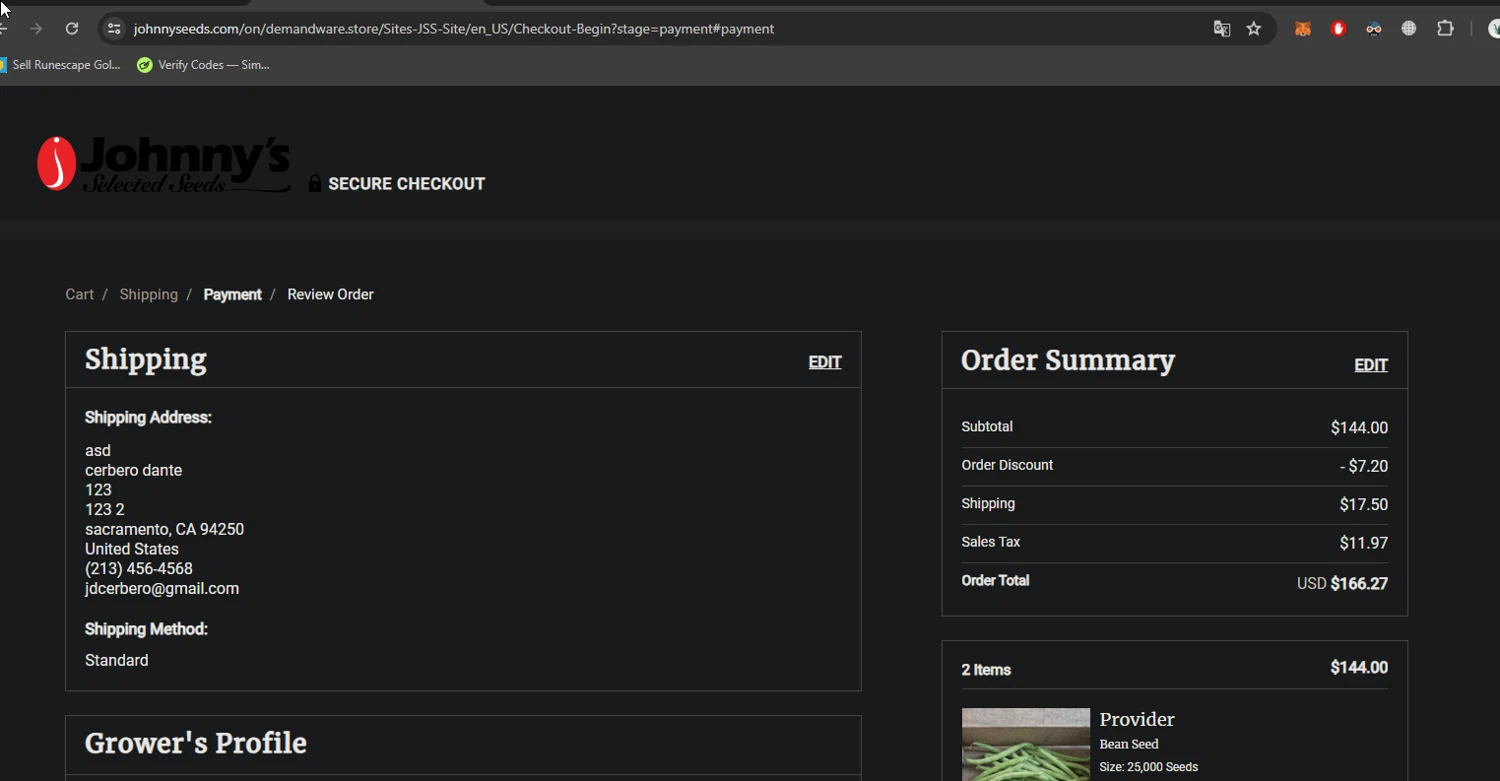Viewport: 1500px width, 781px height.
Task: Click the Provider product name
Action: 1137,719
